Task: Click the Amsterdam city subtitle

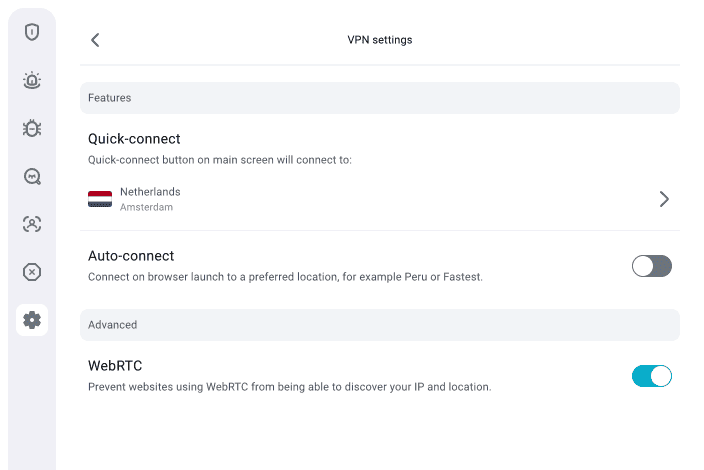Action: coord(146,208)
